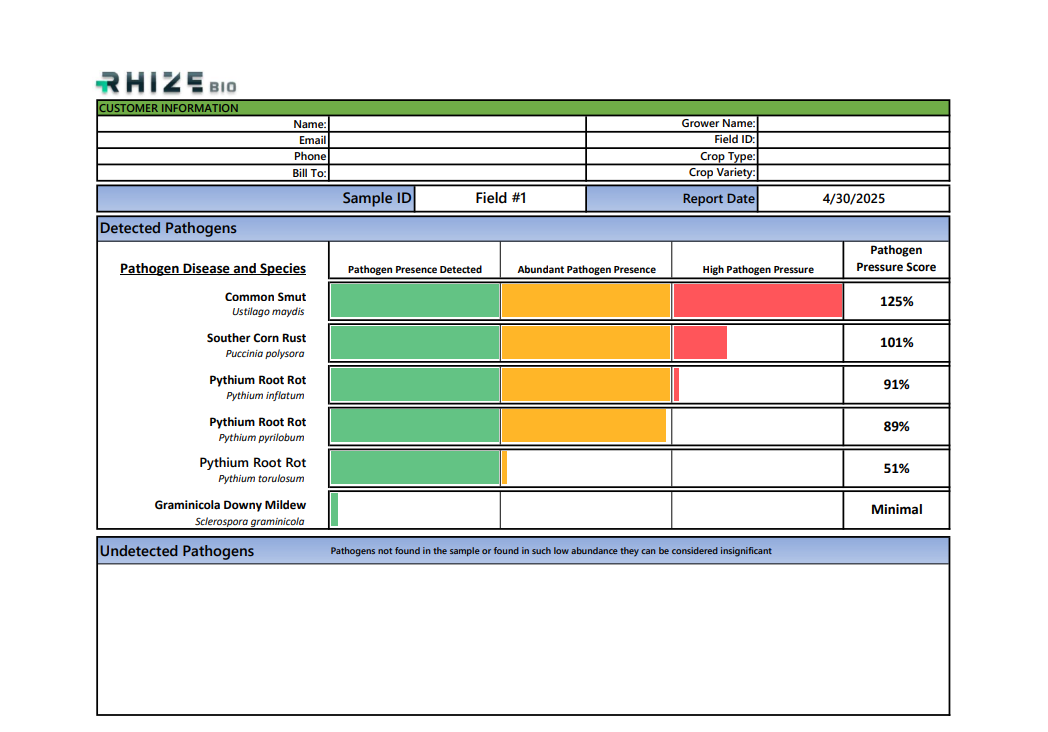Click the red Common Smut pressure bar

(x=758, y=301)
